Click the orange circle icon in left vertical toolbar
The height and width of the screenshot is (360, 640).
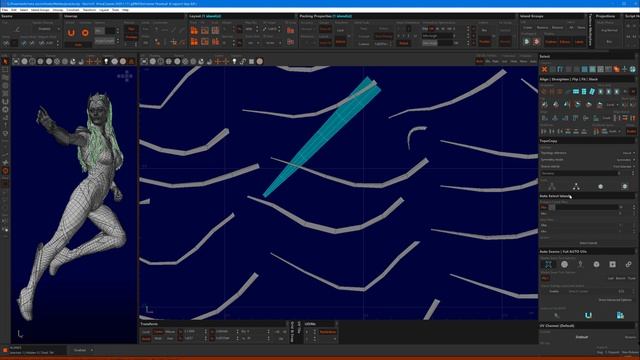tap(5, 171)
